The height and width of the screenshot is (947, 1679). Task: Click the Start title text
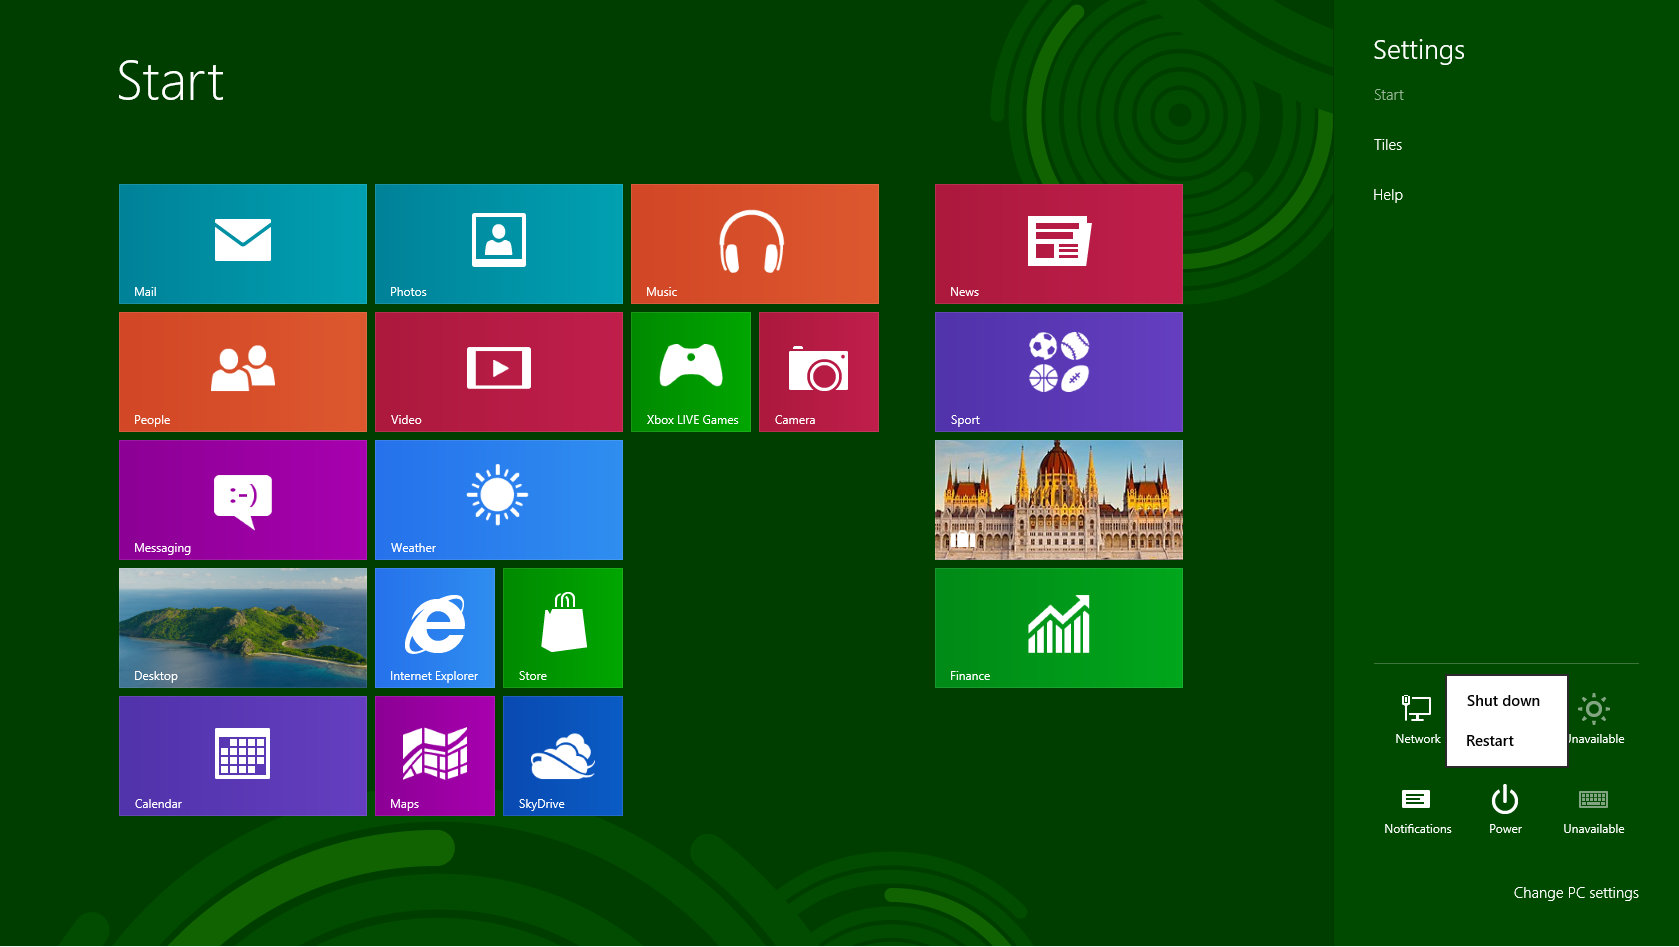click(x=171, y=81)
